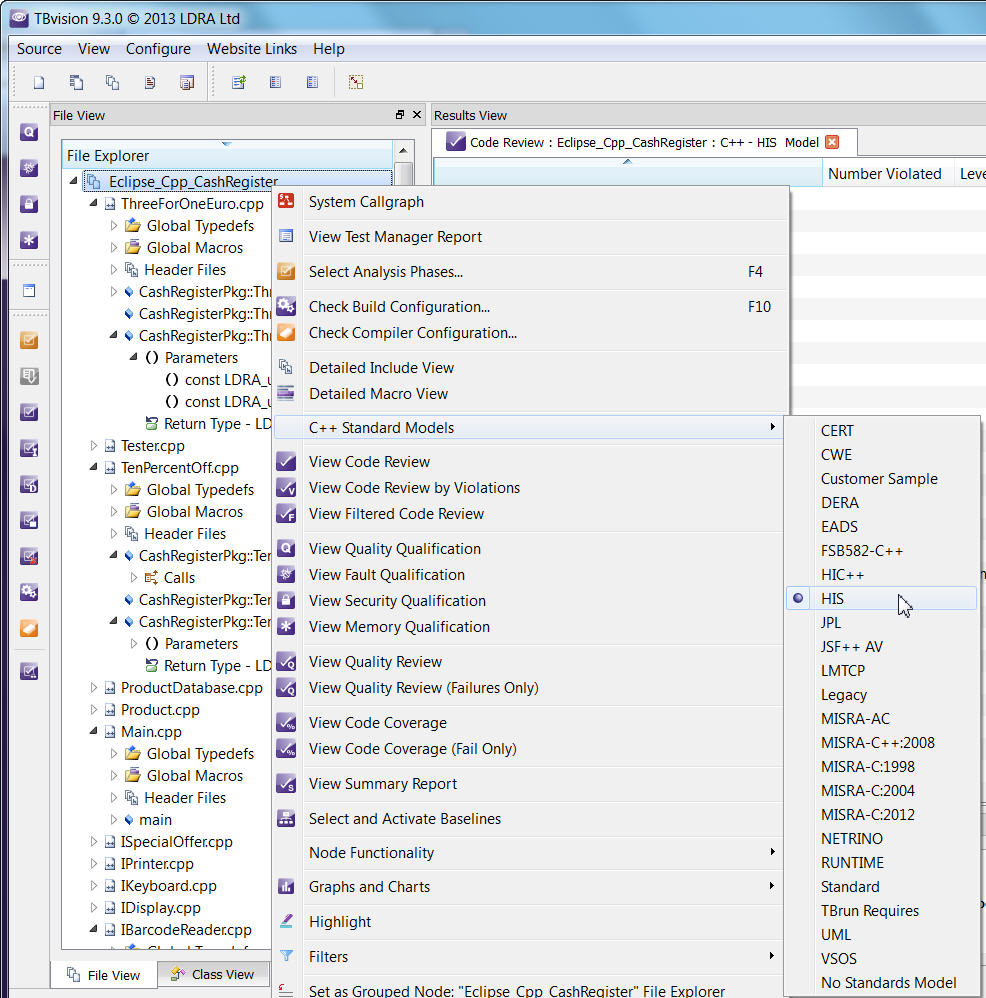This screenshot has width=986, height=998.
Task: Choose No Standards Model option
Action: (888, 983)
